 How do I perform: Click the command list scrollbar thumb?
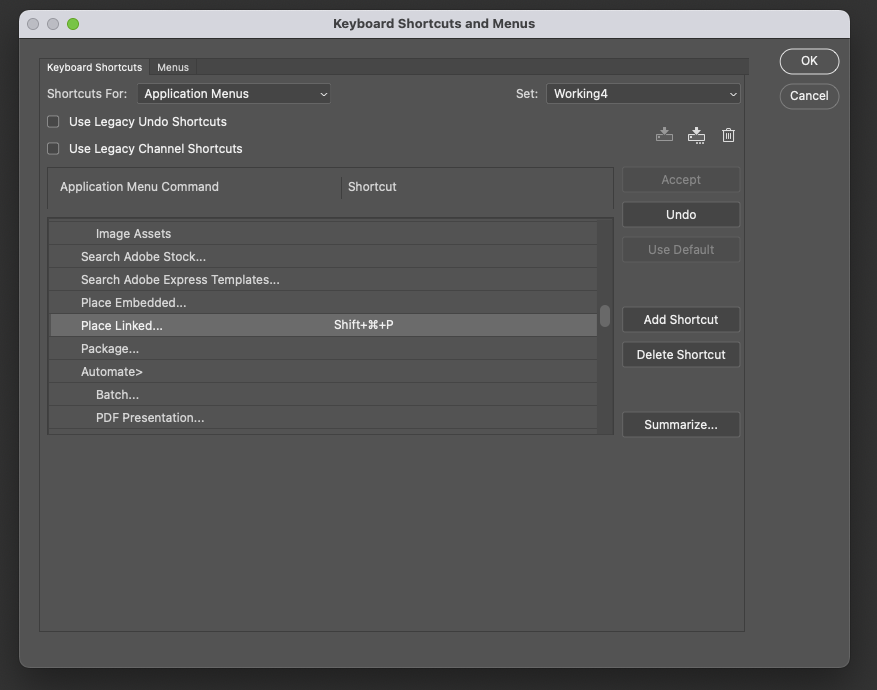[x=604, y=315]
